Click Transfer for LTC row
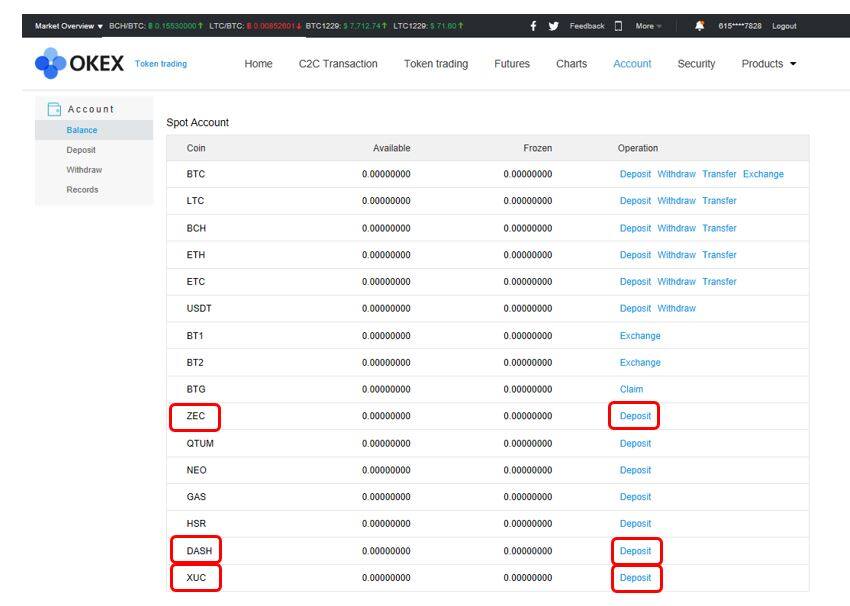Screen dimensions: 850x606 coord(719,201)
